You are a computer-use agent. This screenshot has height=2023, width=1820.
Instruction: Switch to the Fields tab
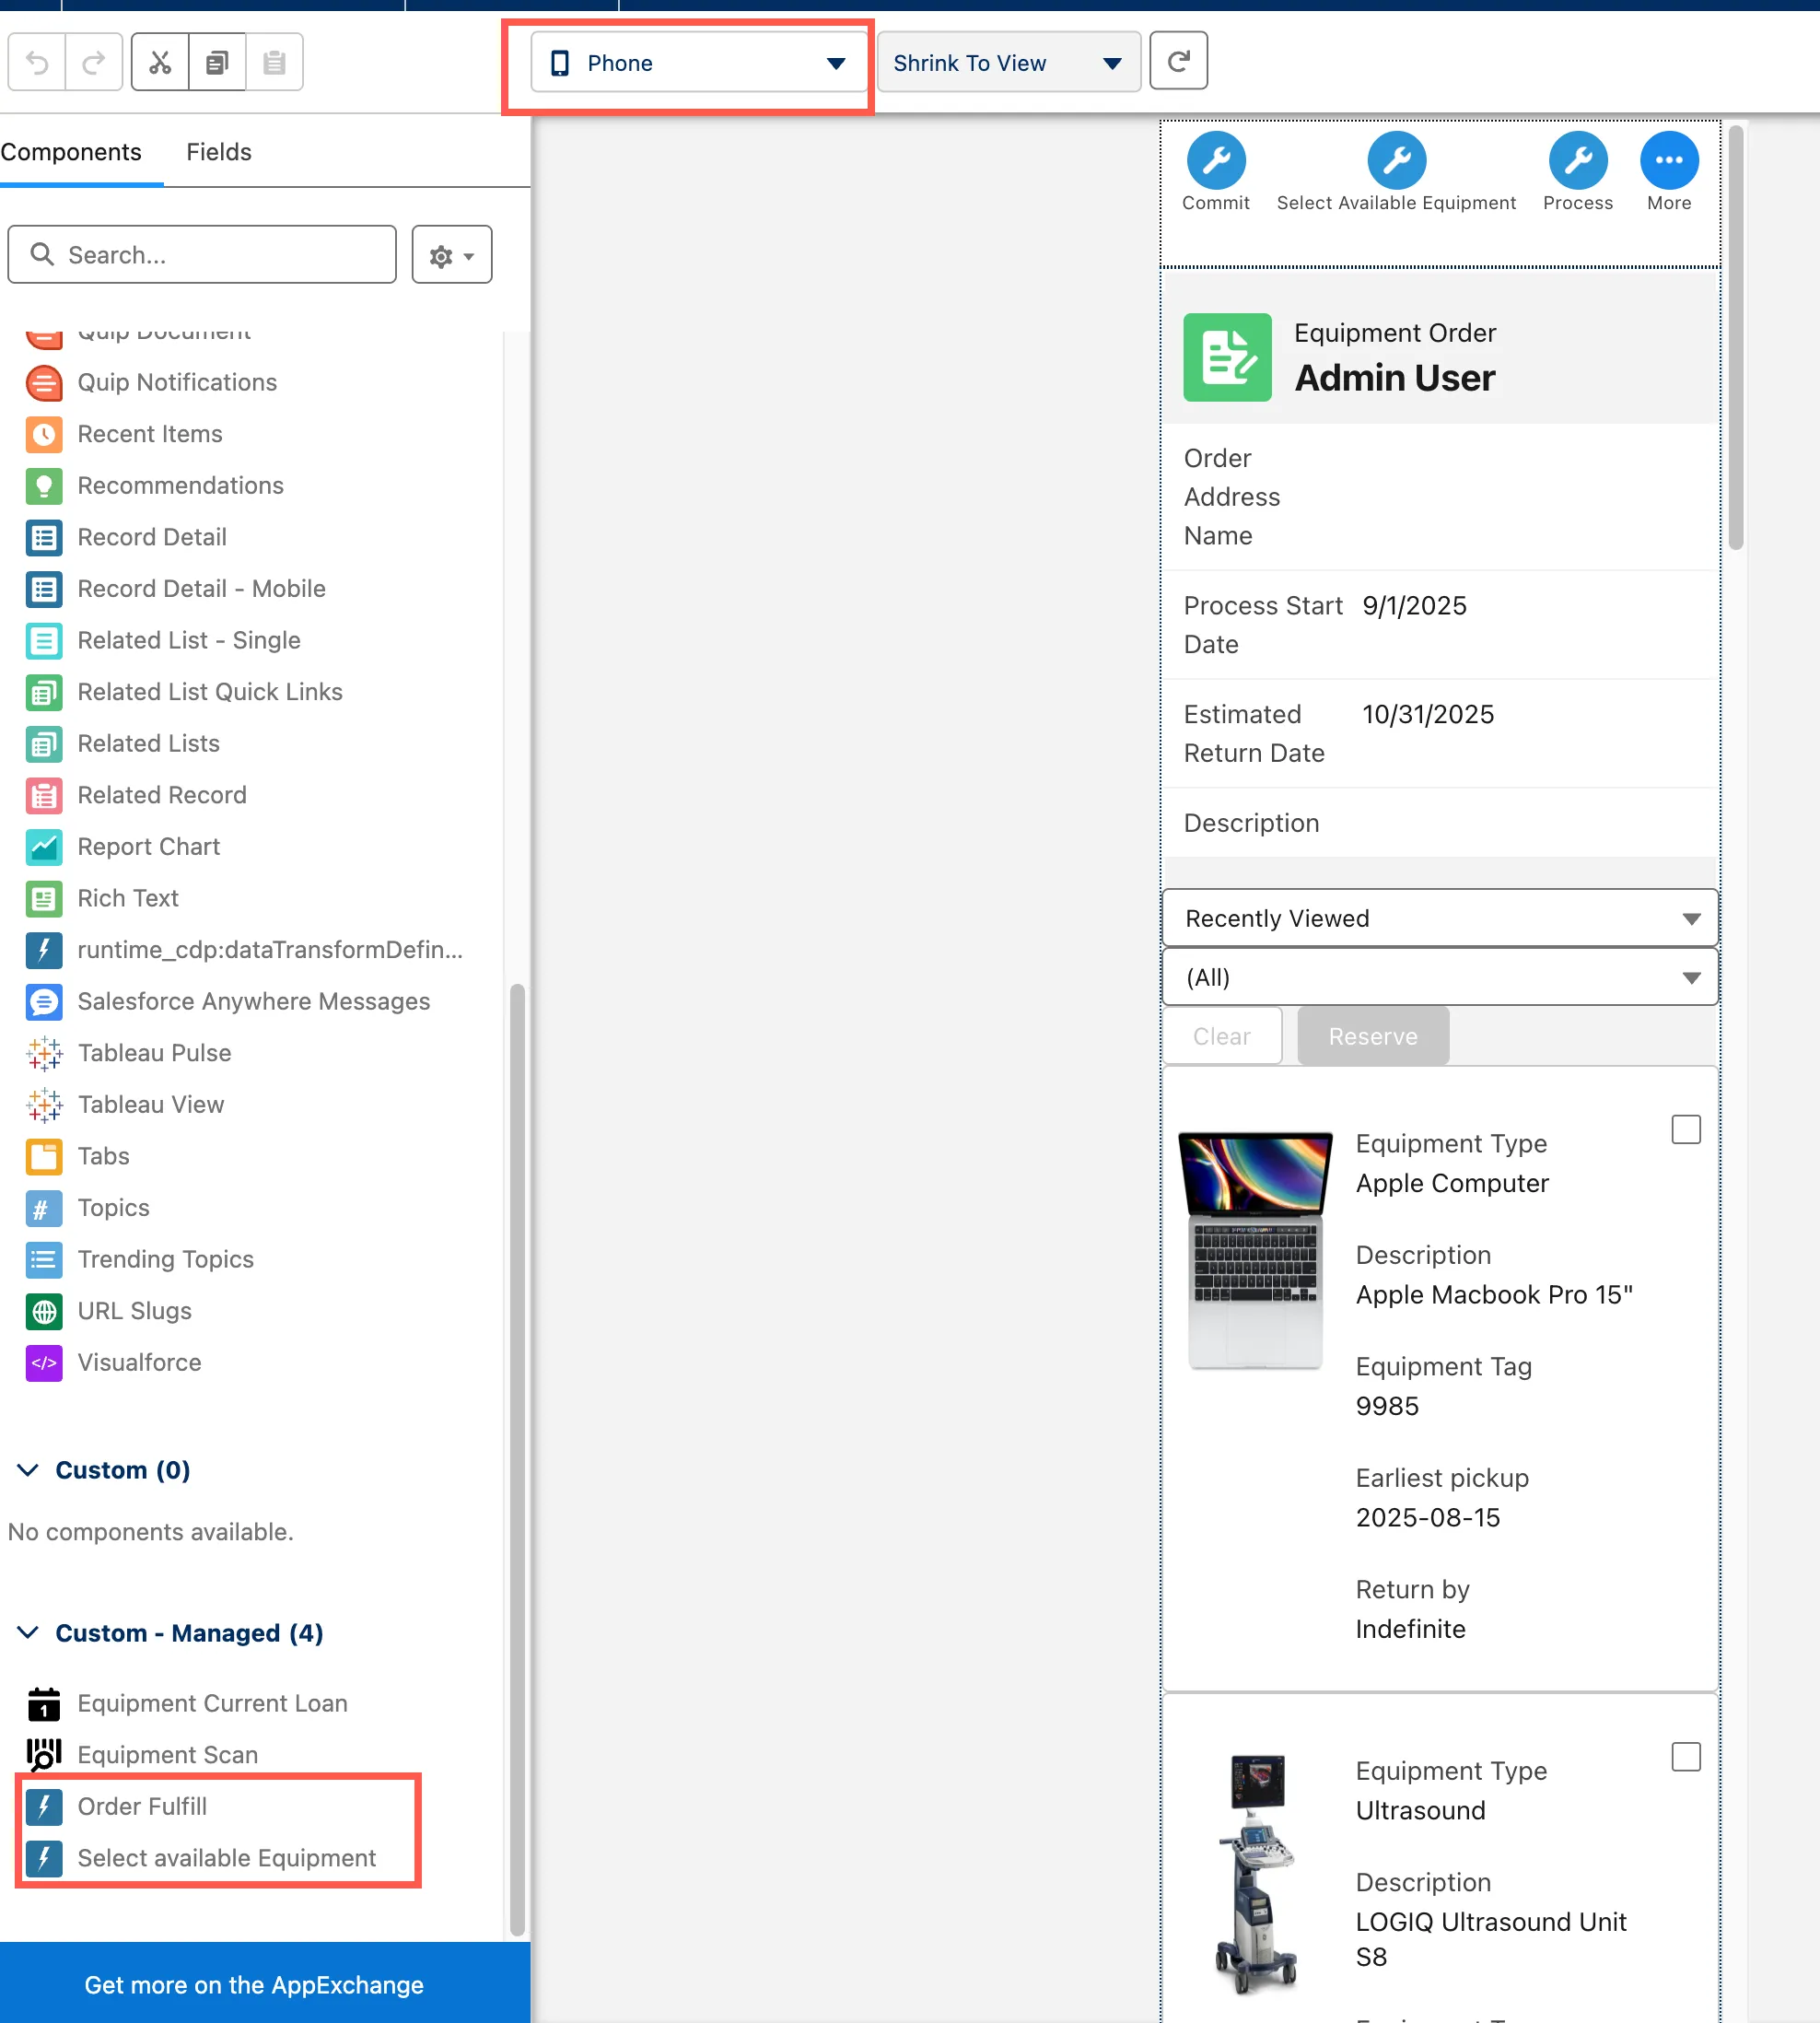(219, 152)
